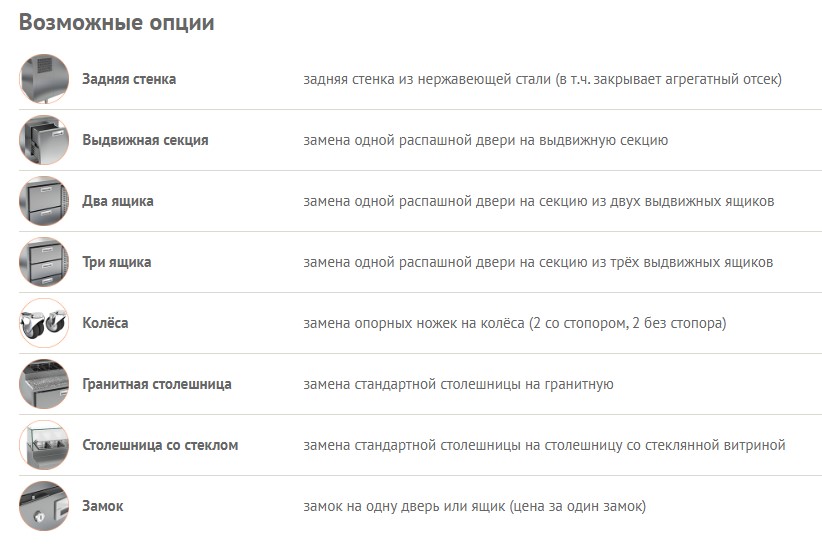The height and width of the screenshot is (545, 822).
Task: Click the "Возможные опции" heading
Action: click(117, 22)
